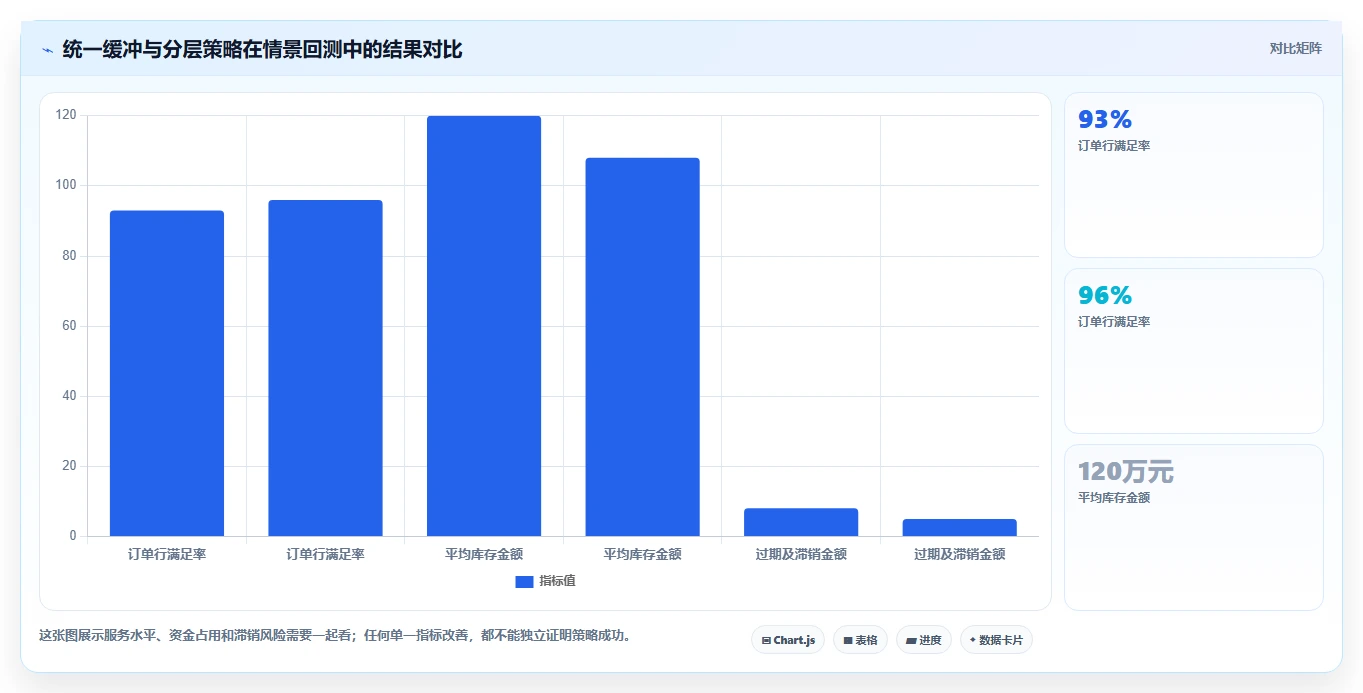
Task: Click the 统一缓冲与分层策略 panel title
Action: pos(262,49)
